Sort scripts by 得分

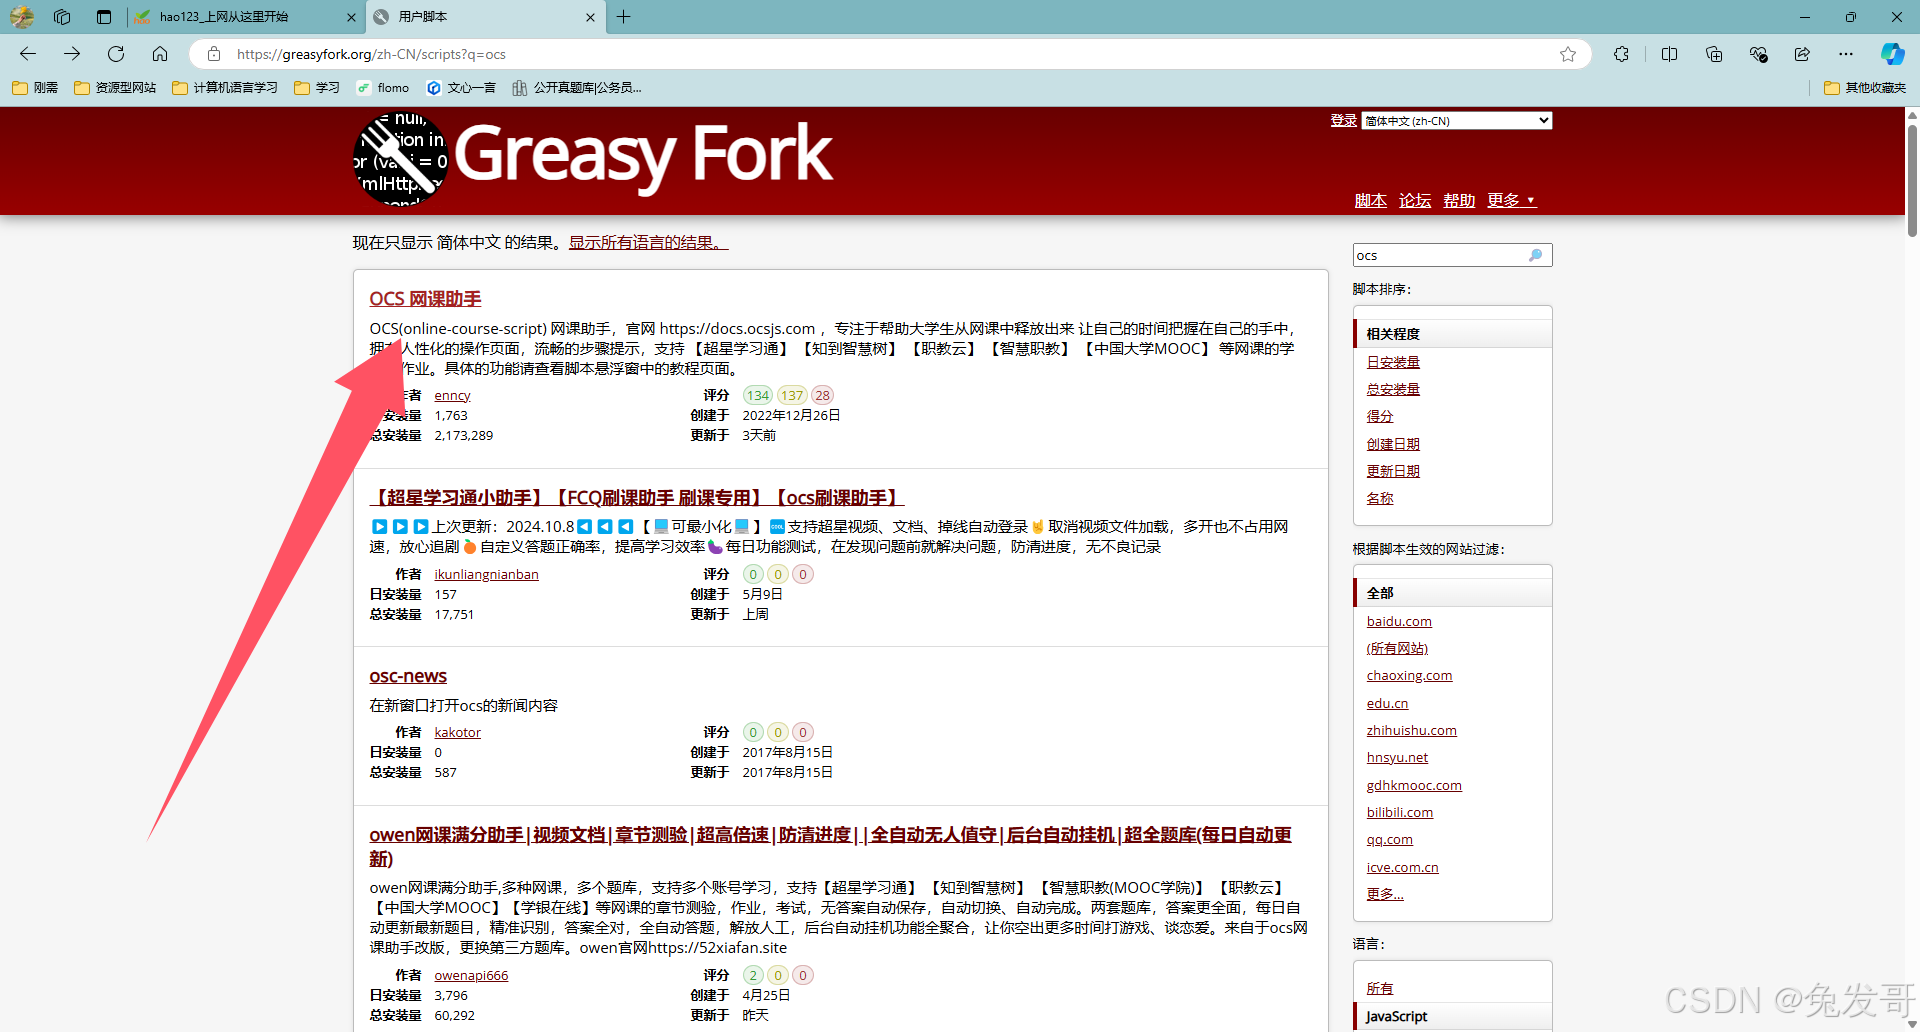click(x=1380, y=416)
